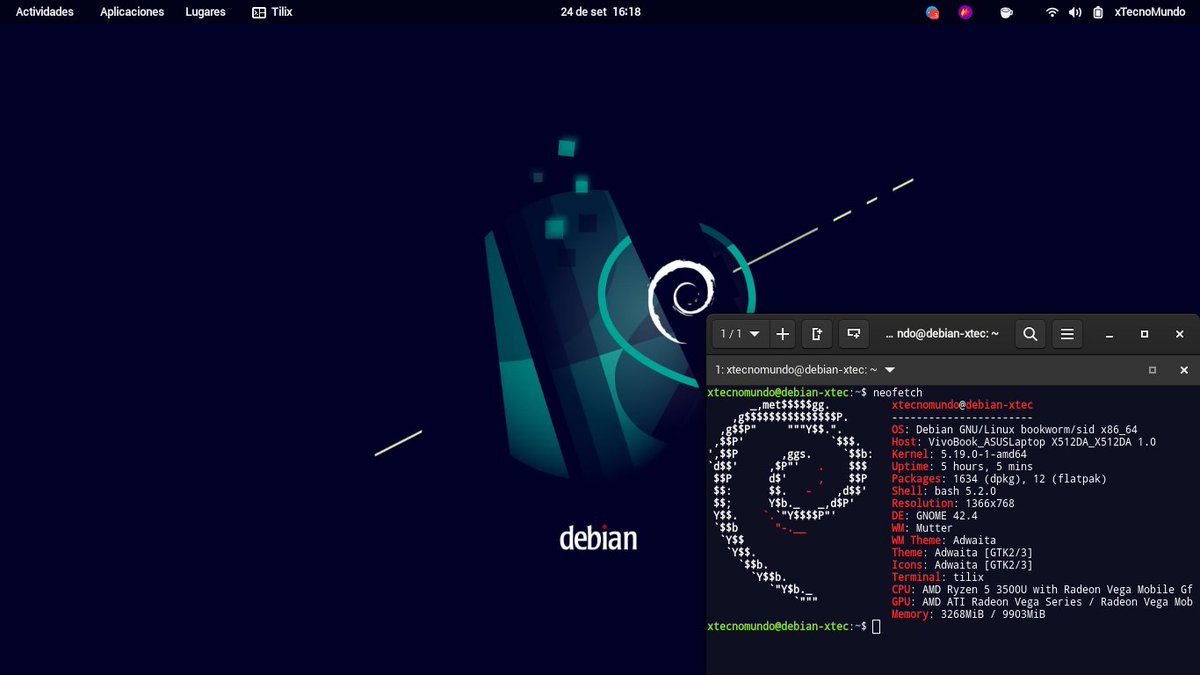Open the Actividades menu
The height and width of the screenshot is (675, 1200).
point(43,12)
